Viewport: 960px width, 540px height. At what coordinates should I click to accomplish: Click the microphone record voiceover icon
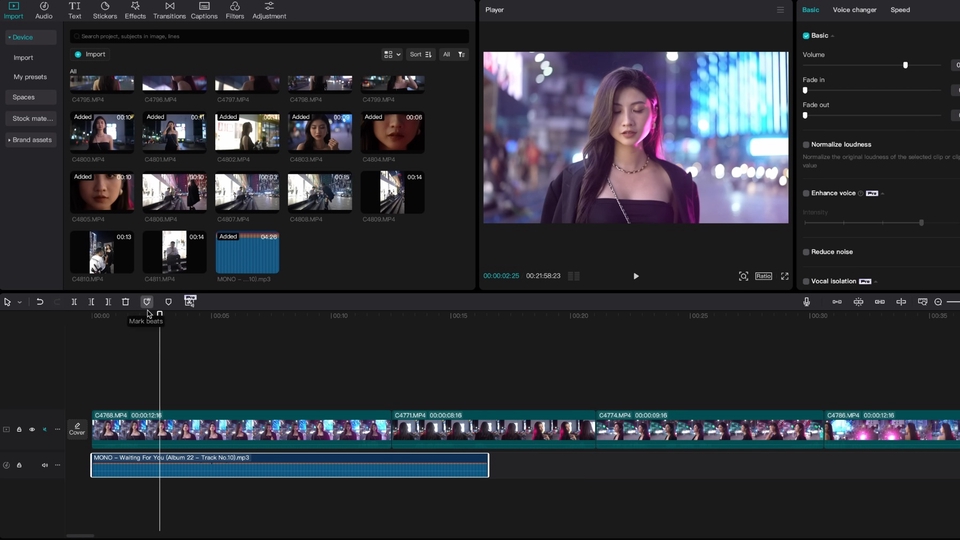pyautogui.click(x=807, y=301)
